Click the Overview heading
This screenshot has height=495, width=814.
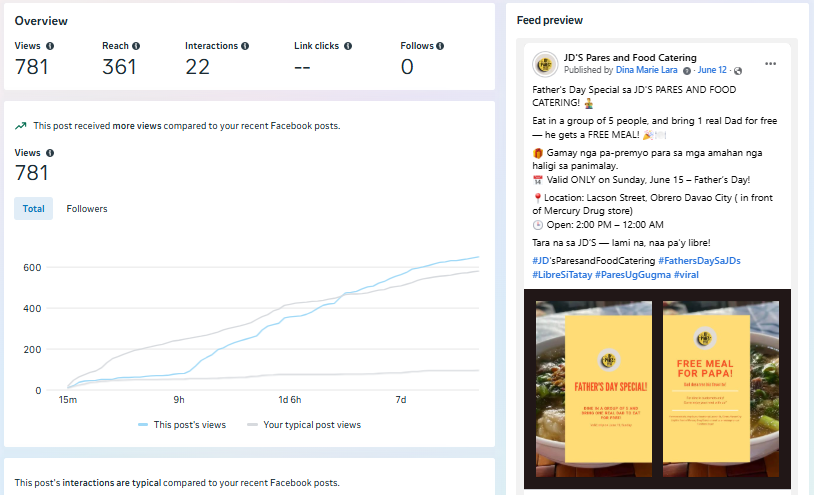pos(41,21)
